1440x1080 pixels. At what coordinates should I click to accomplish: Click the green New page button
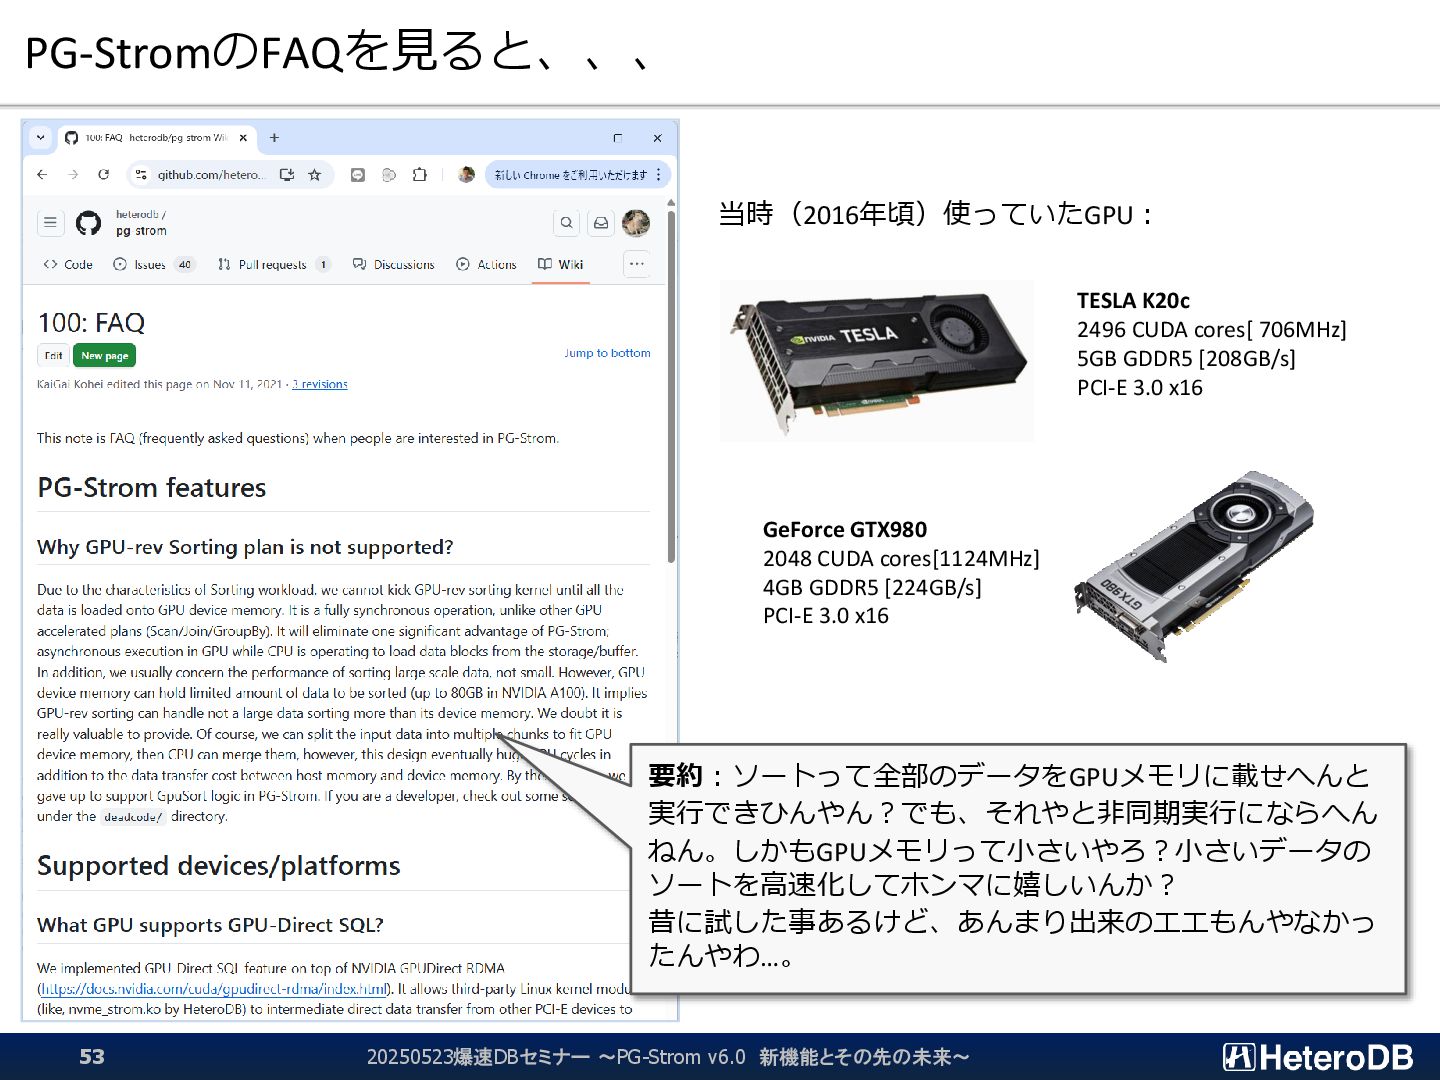(x=104, y=355)
